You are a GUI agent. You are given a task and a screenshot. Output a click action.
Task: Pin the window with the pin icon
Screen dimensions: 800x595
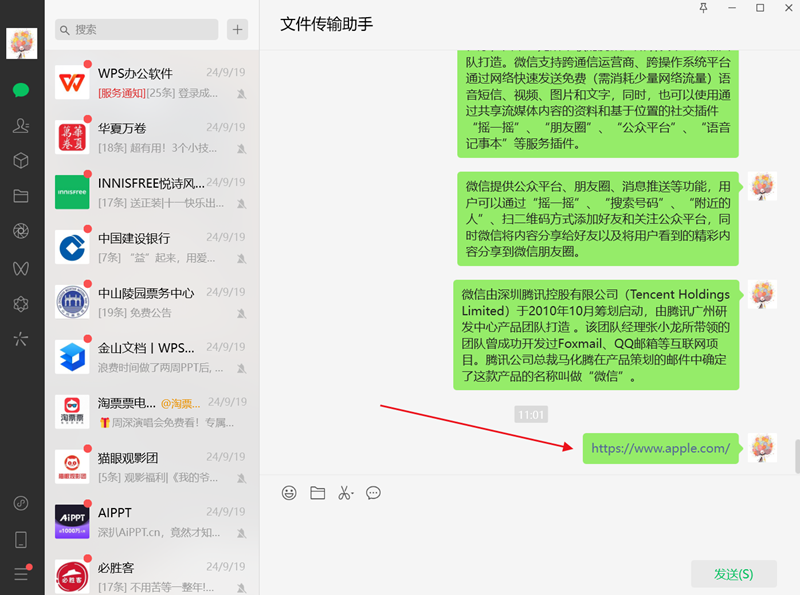[704, 8]
